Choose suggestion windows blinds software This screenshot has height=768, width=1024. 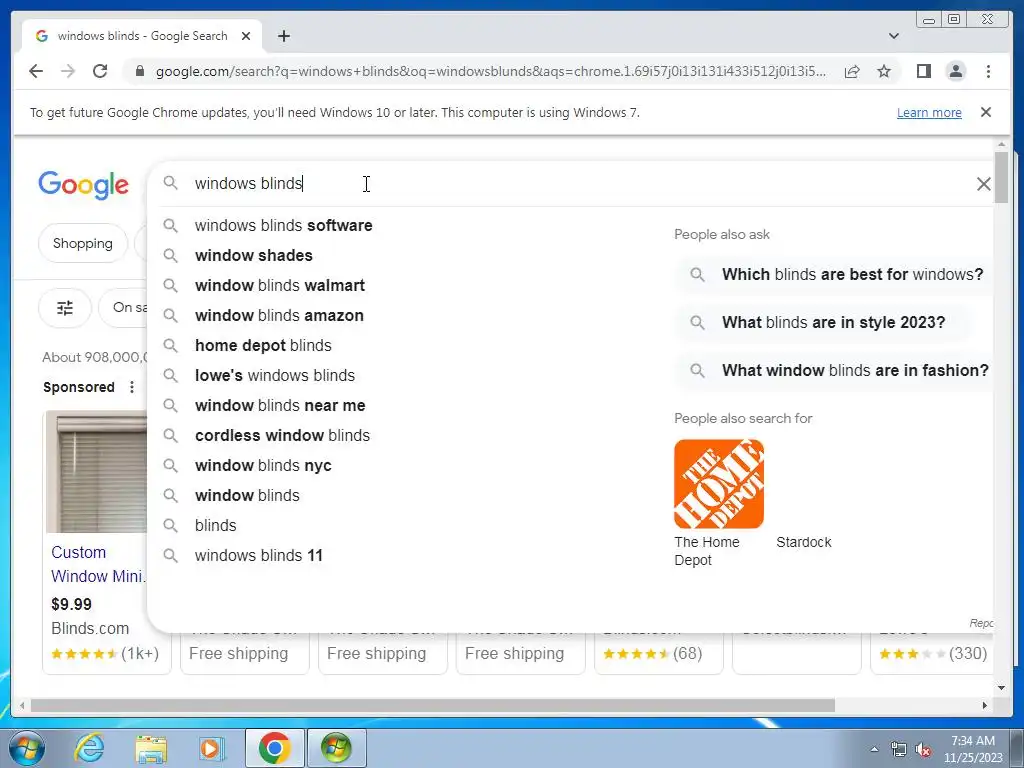[x=283, y=225]
